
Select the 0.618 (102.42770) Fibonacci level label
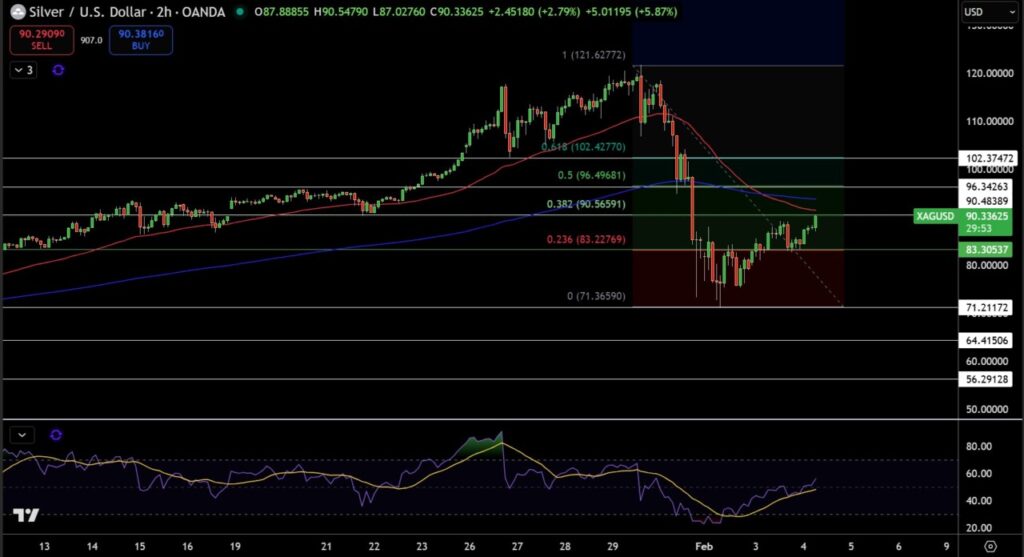pyautogui.click(x=583, y=147)
